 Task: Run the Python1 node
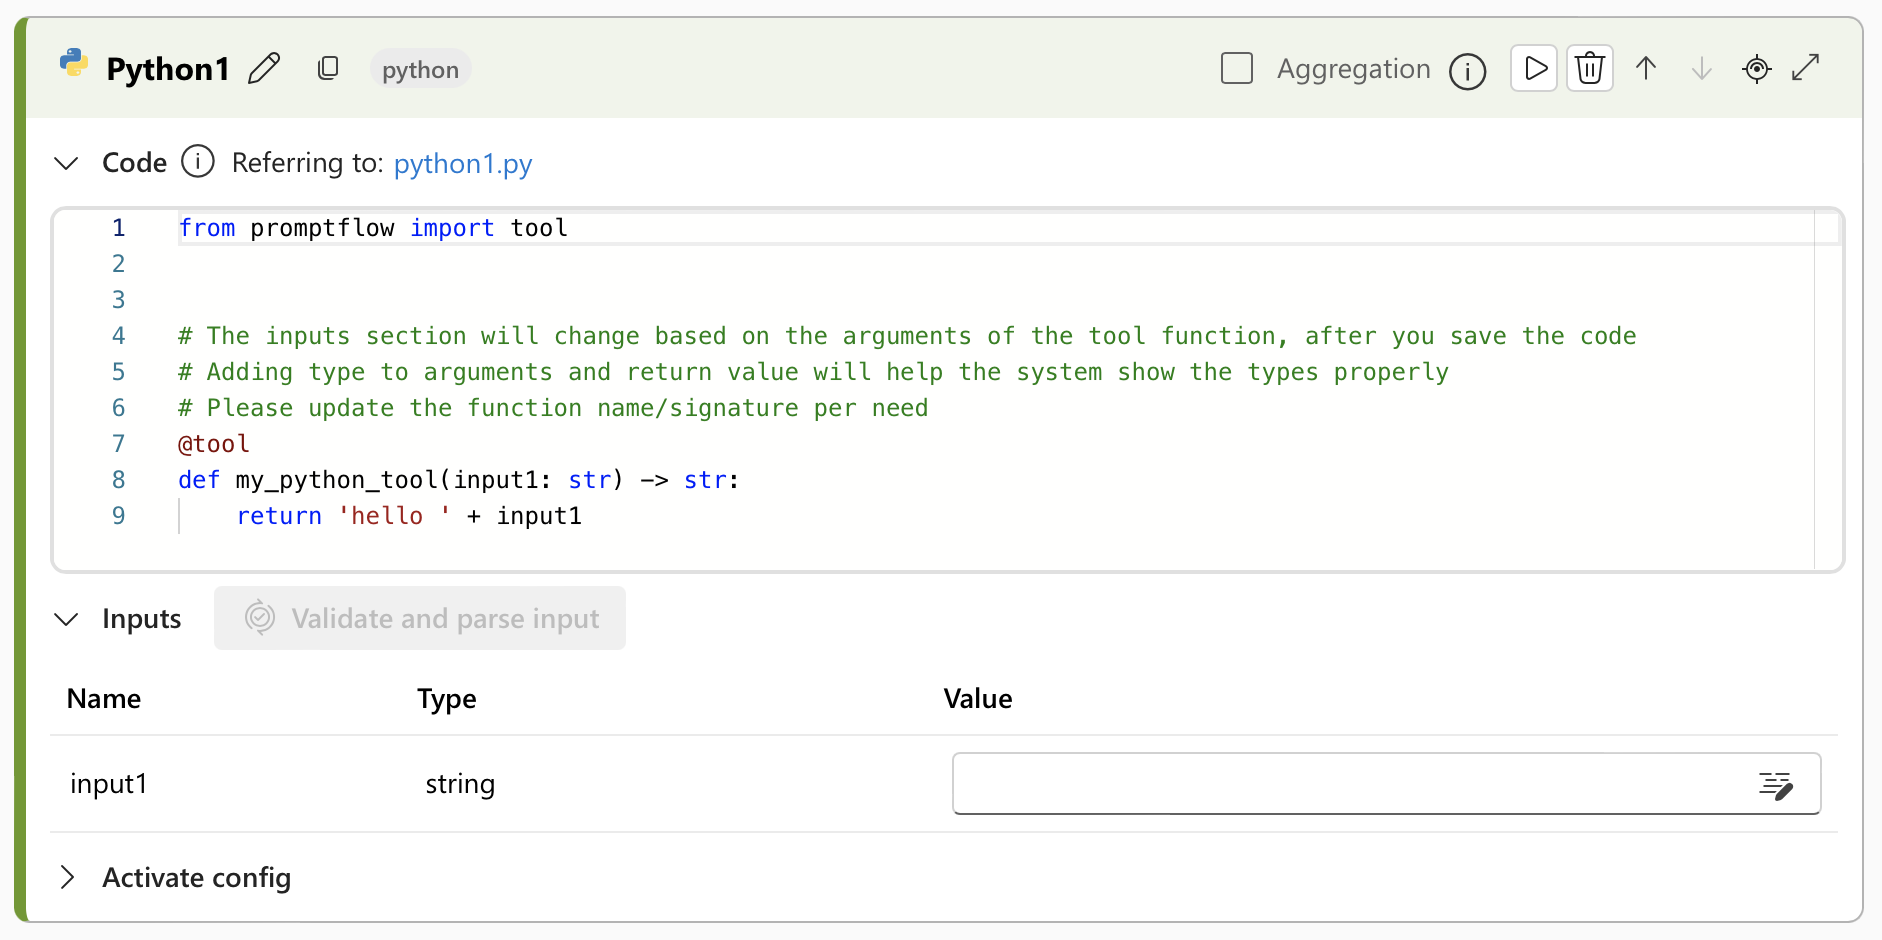tap(1534, 68)
